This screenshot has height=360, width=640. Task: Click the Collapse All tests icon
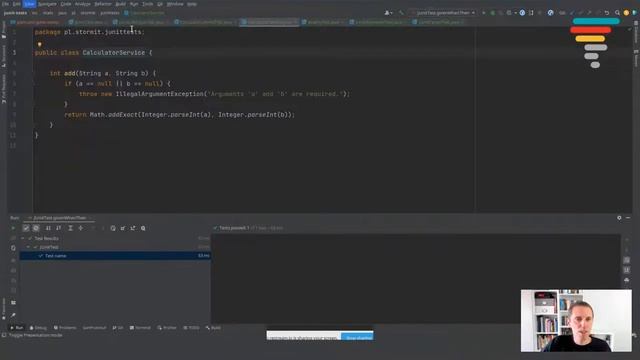pyautogui.click(x=80, y=228)
